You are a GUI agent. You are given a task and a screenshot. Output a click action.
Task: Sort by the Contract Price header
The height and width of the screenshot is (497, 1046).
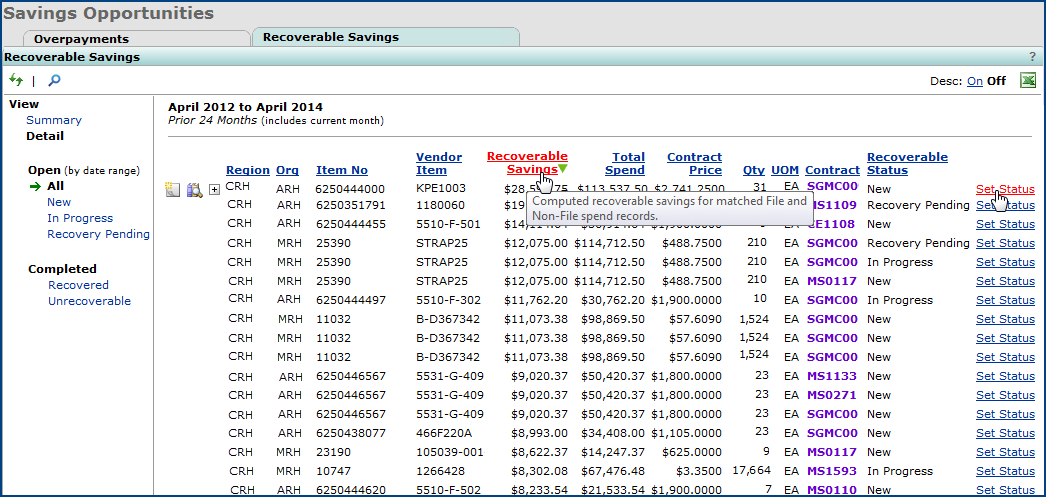pyautogui.click(x=694, y=164)
